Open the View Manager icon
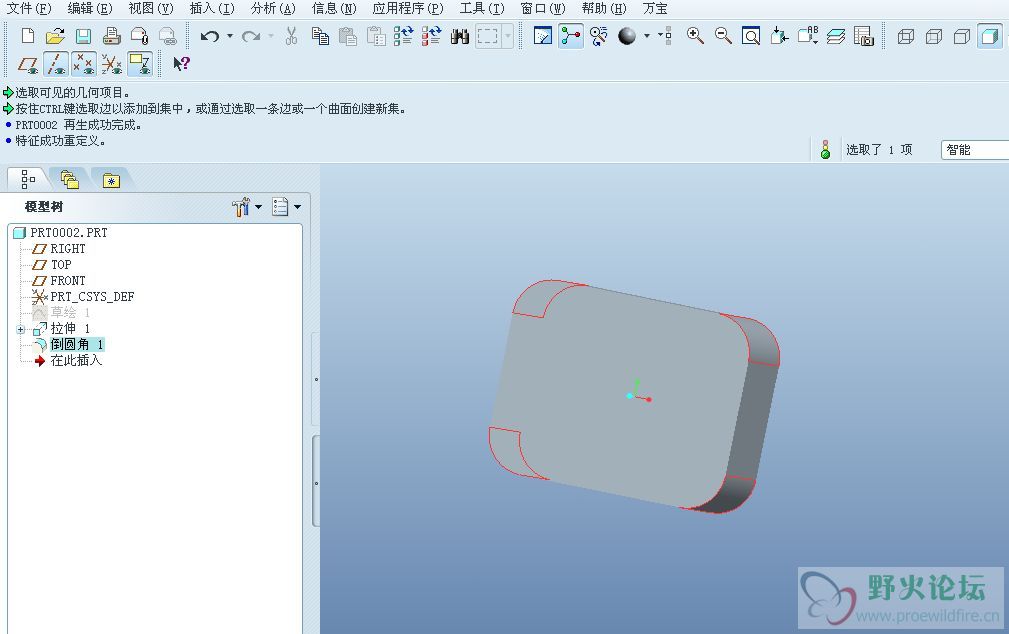1009x634 pixels. [x=864, y=35]
